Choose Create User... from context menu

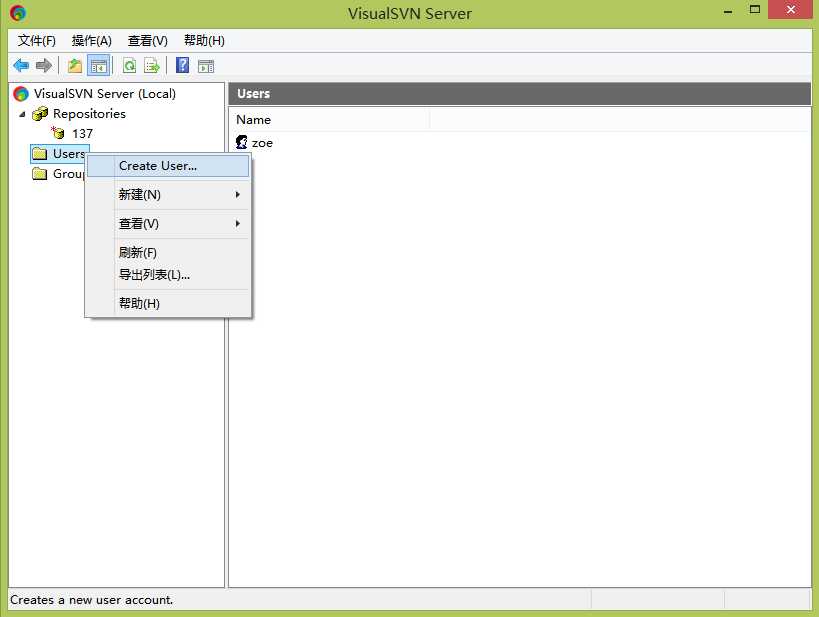point(168,166)
